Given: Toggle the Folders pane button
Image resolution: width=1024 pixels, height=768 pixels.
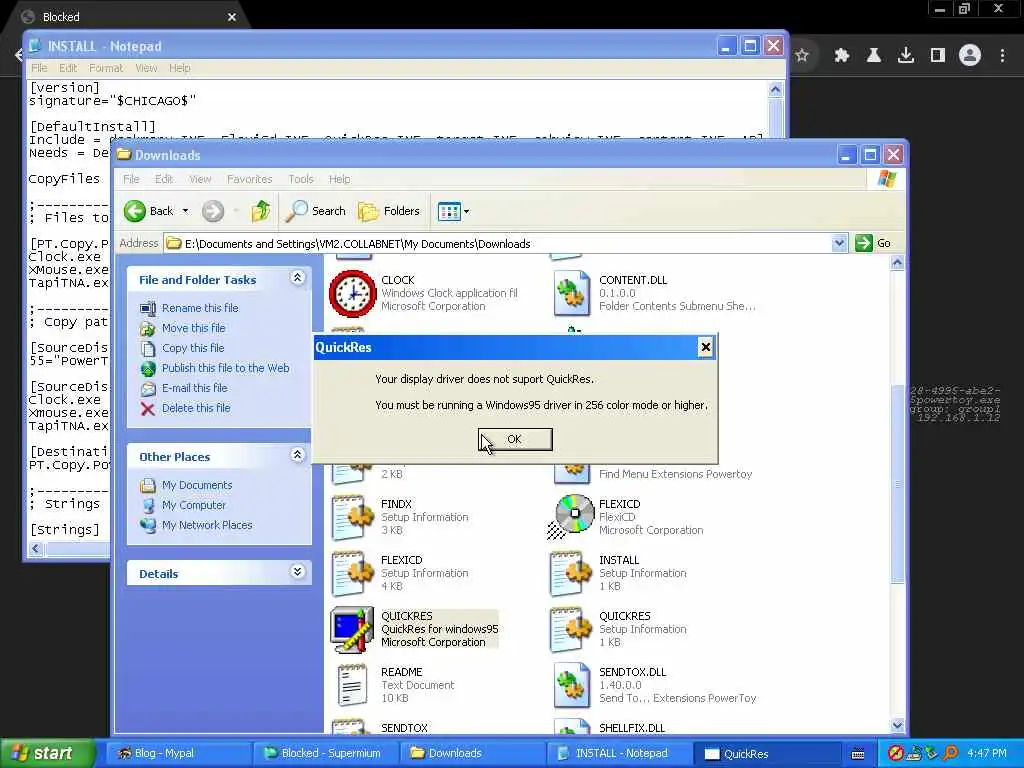Looking at the screenshot, I should click(x=389, y=211).
